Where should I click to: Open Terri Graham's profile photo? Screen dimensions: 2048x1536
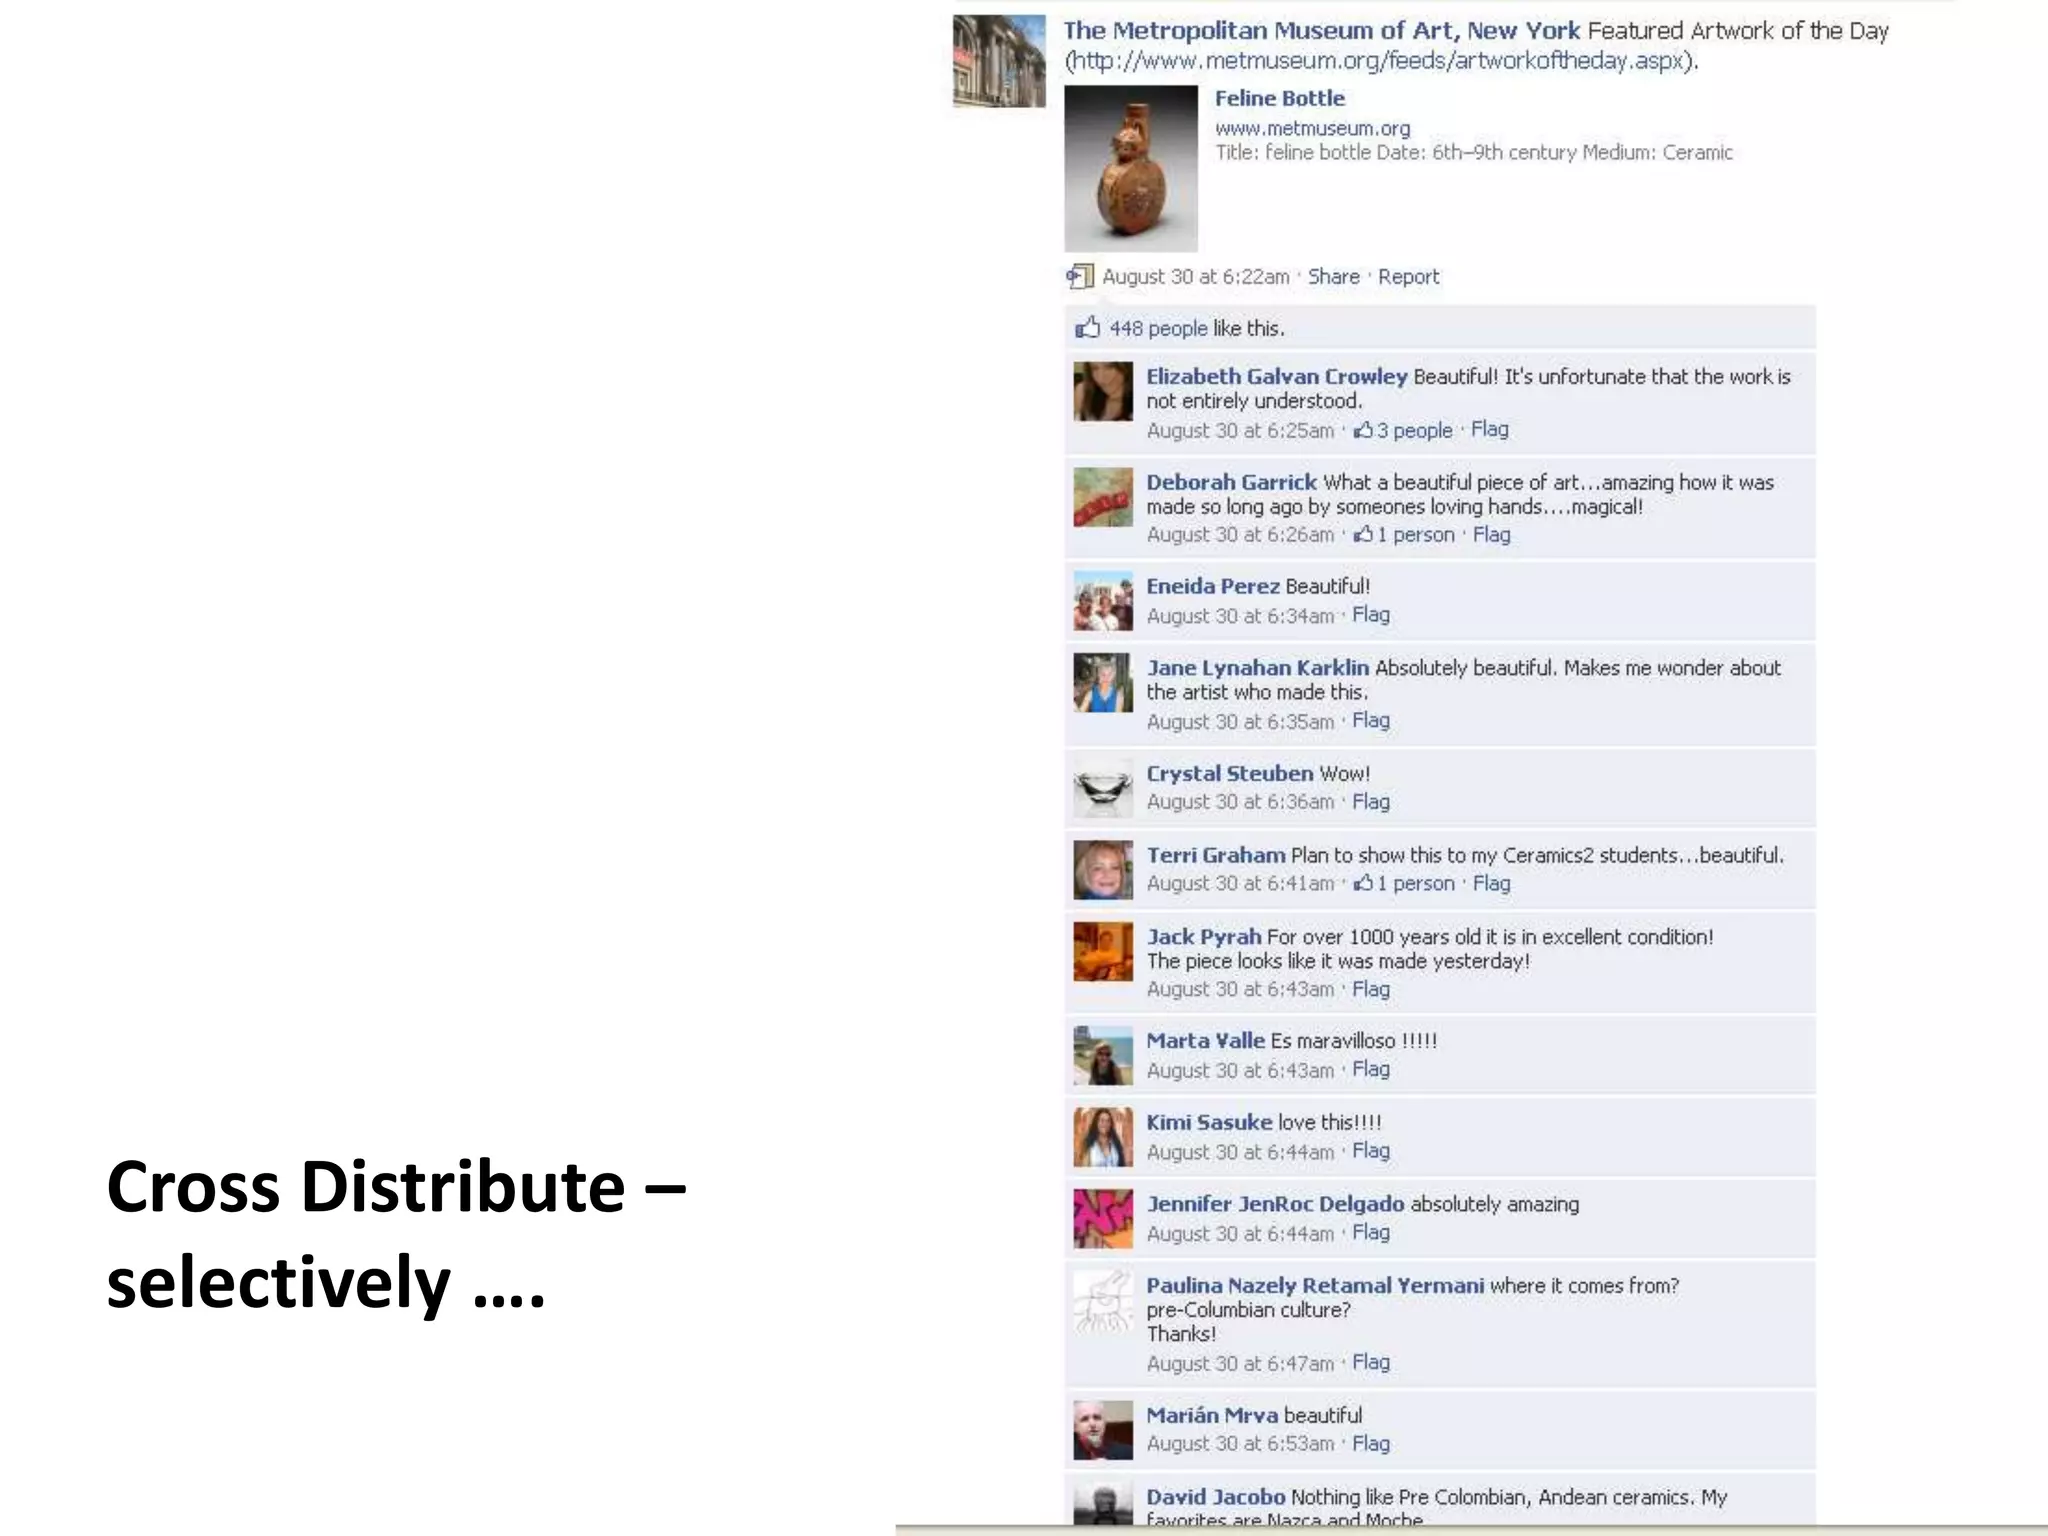(1103, 870)
